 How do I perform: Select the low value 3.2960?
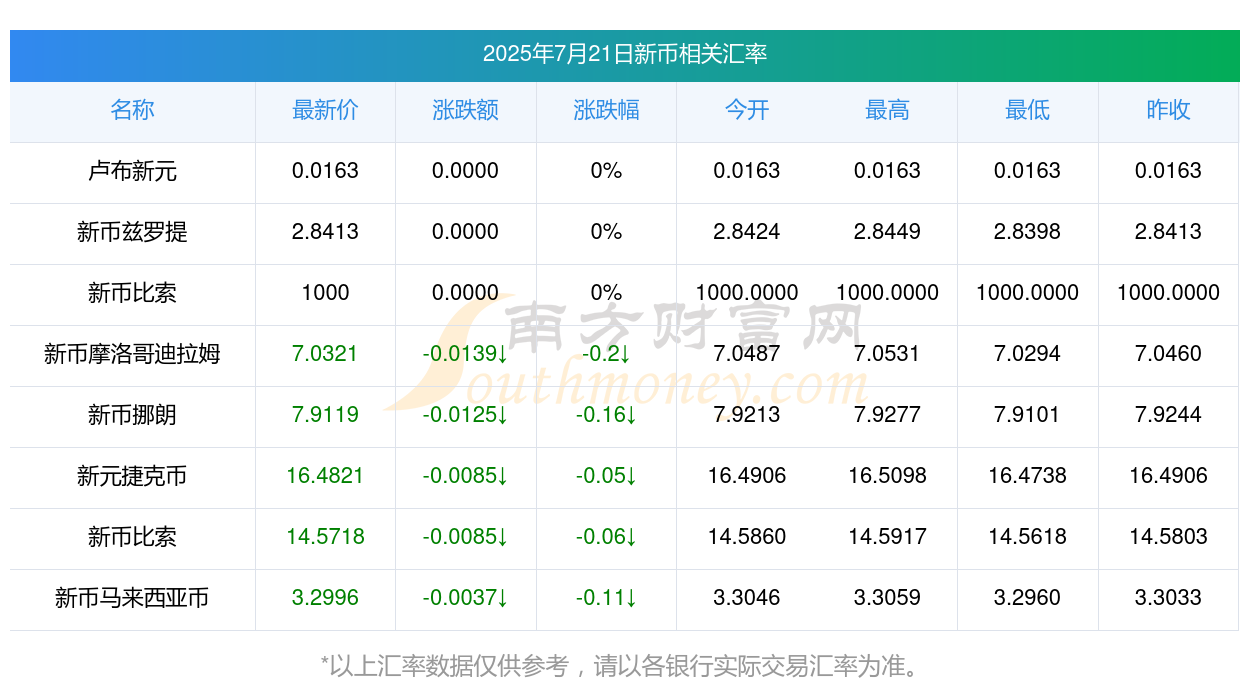click(x=1027, y=598)
